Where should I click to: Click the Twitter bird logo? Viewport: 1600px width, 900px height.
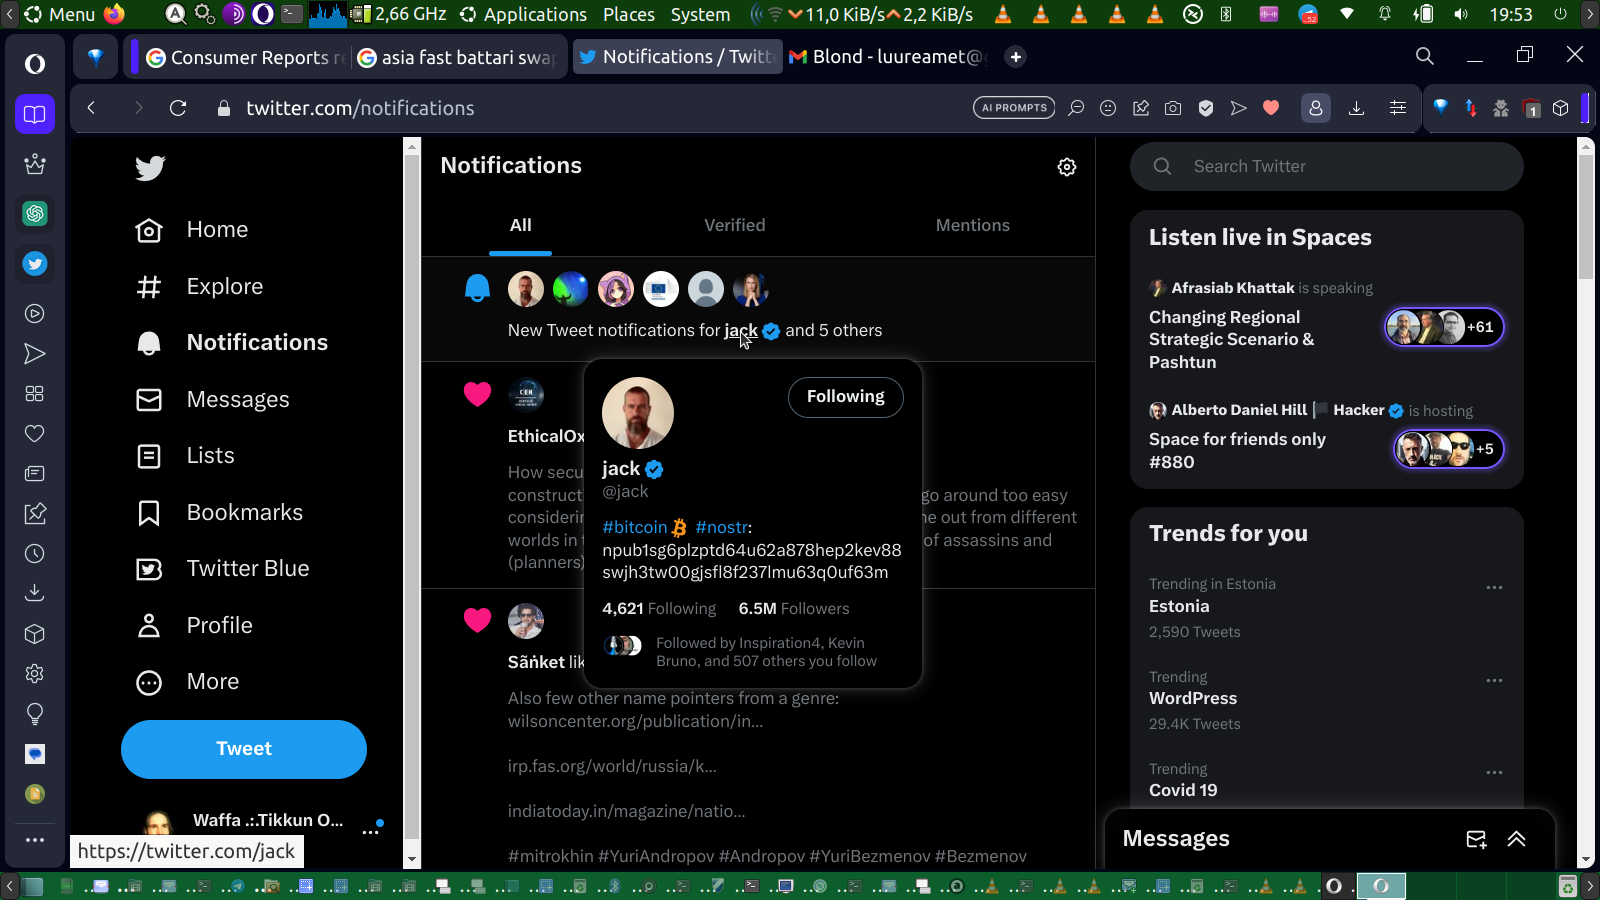[150, 168]
